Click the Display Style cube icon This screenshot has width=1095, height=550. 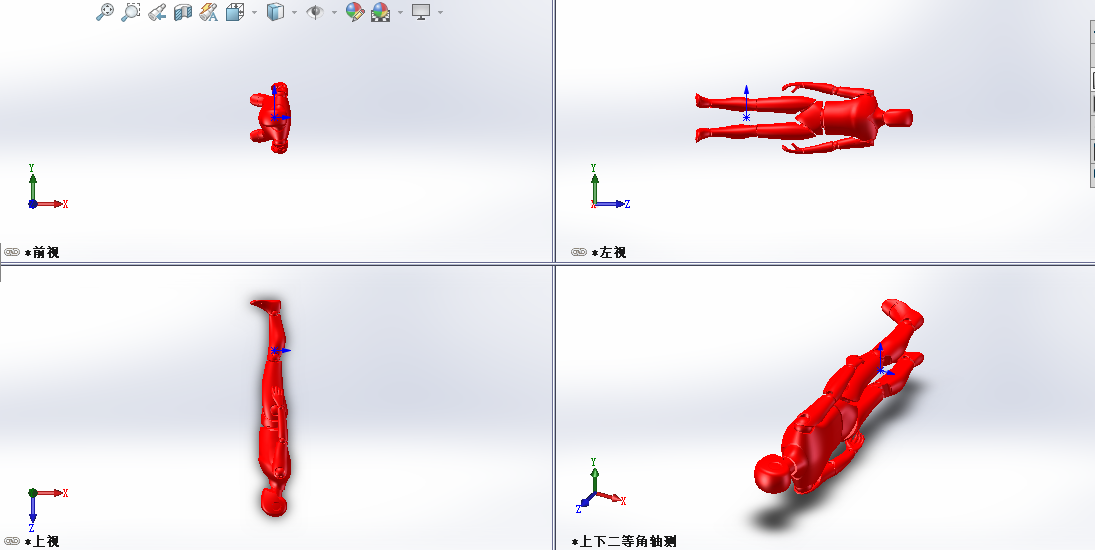point(275,12)
